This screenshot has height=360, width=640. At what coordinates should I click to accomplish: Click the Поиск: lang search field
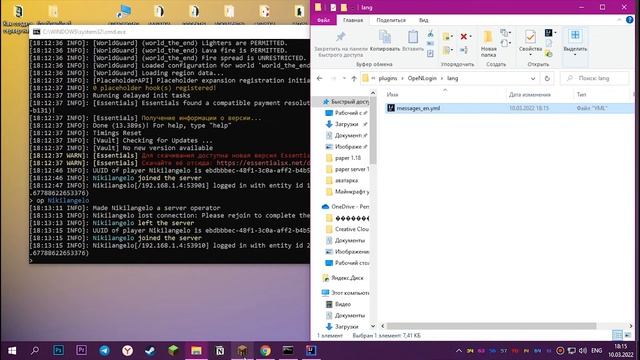(x=595, y=78)
